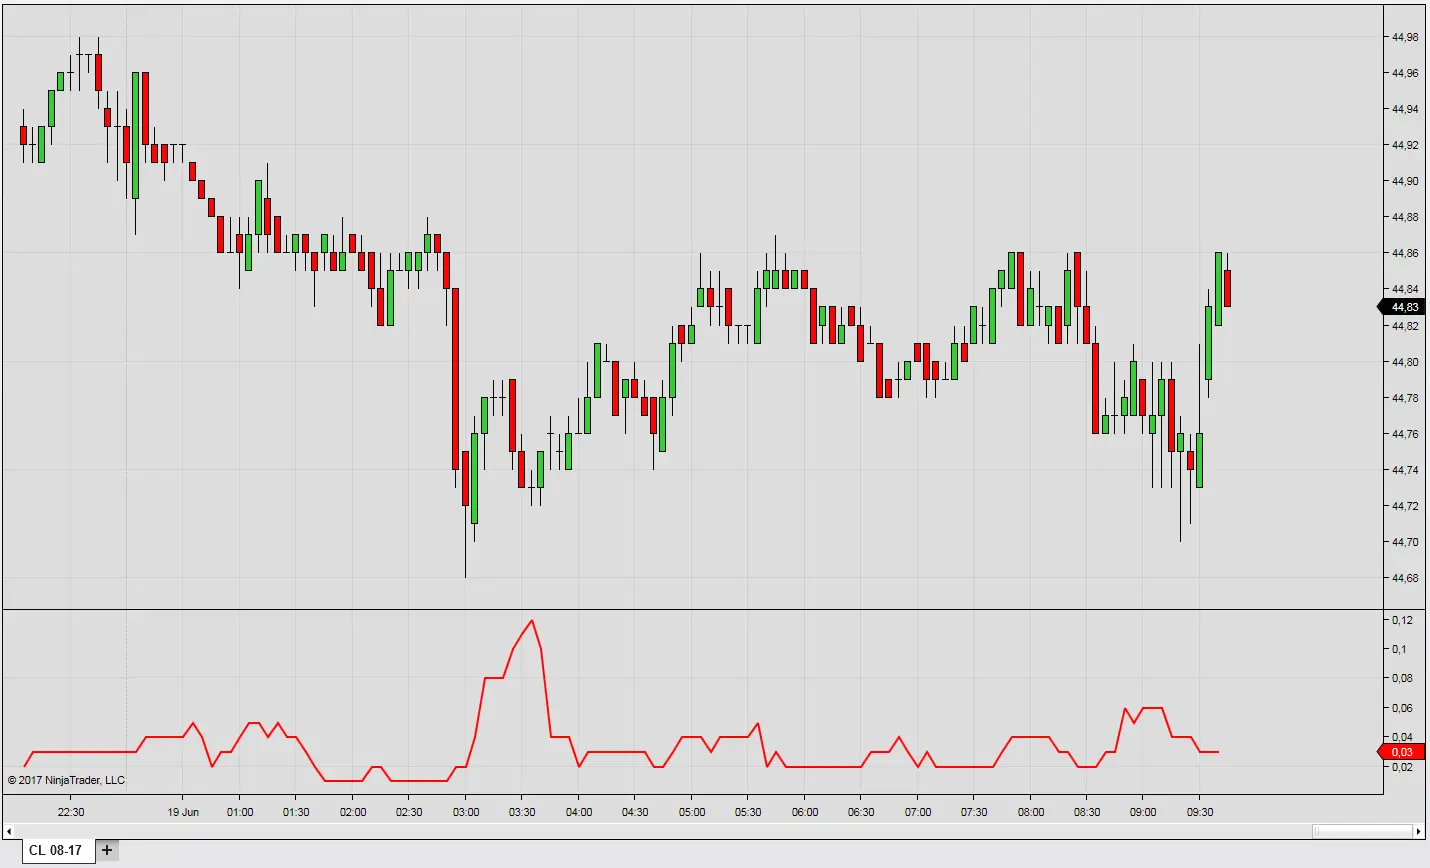Click the 01:00 time axis label
Viewport: 1430px width, 868px height.
240,812
